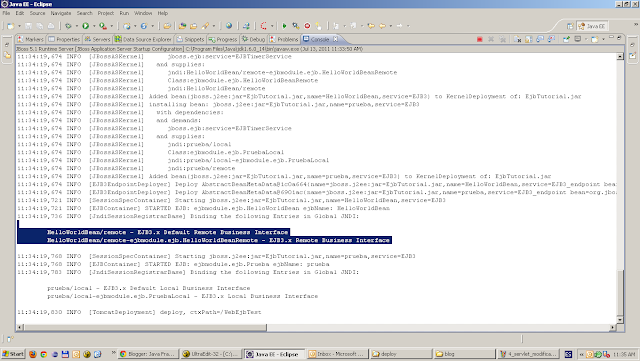
Task: Click the Open Web Browser globe icon
Action: pos(229,26)
